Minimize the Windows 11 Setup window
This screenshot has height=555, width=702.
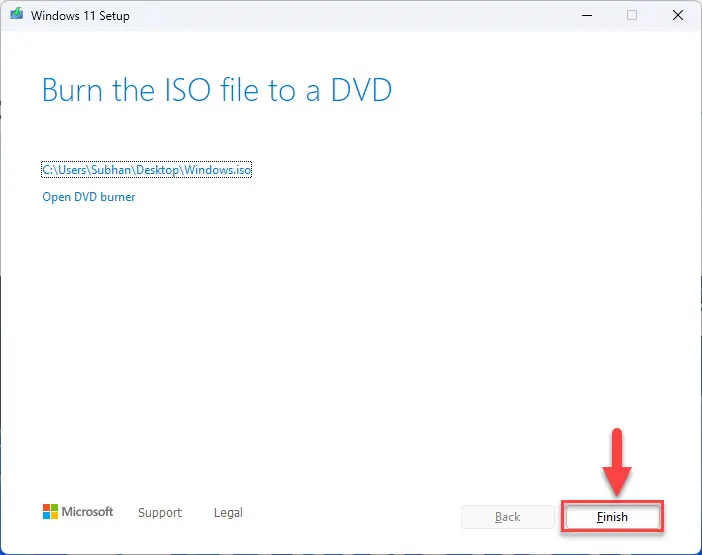(x=587, y=15)
